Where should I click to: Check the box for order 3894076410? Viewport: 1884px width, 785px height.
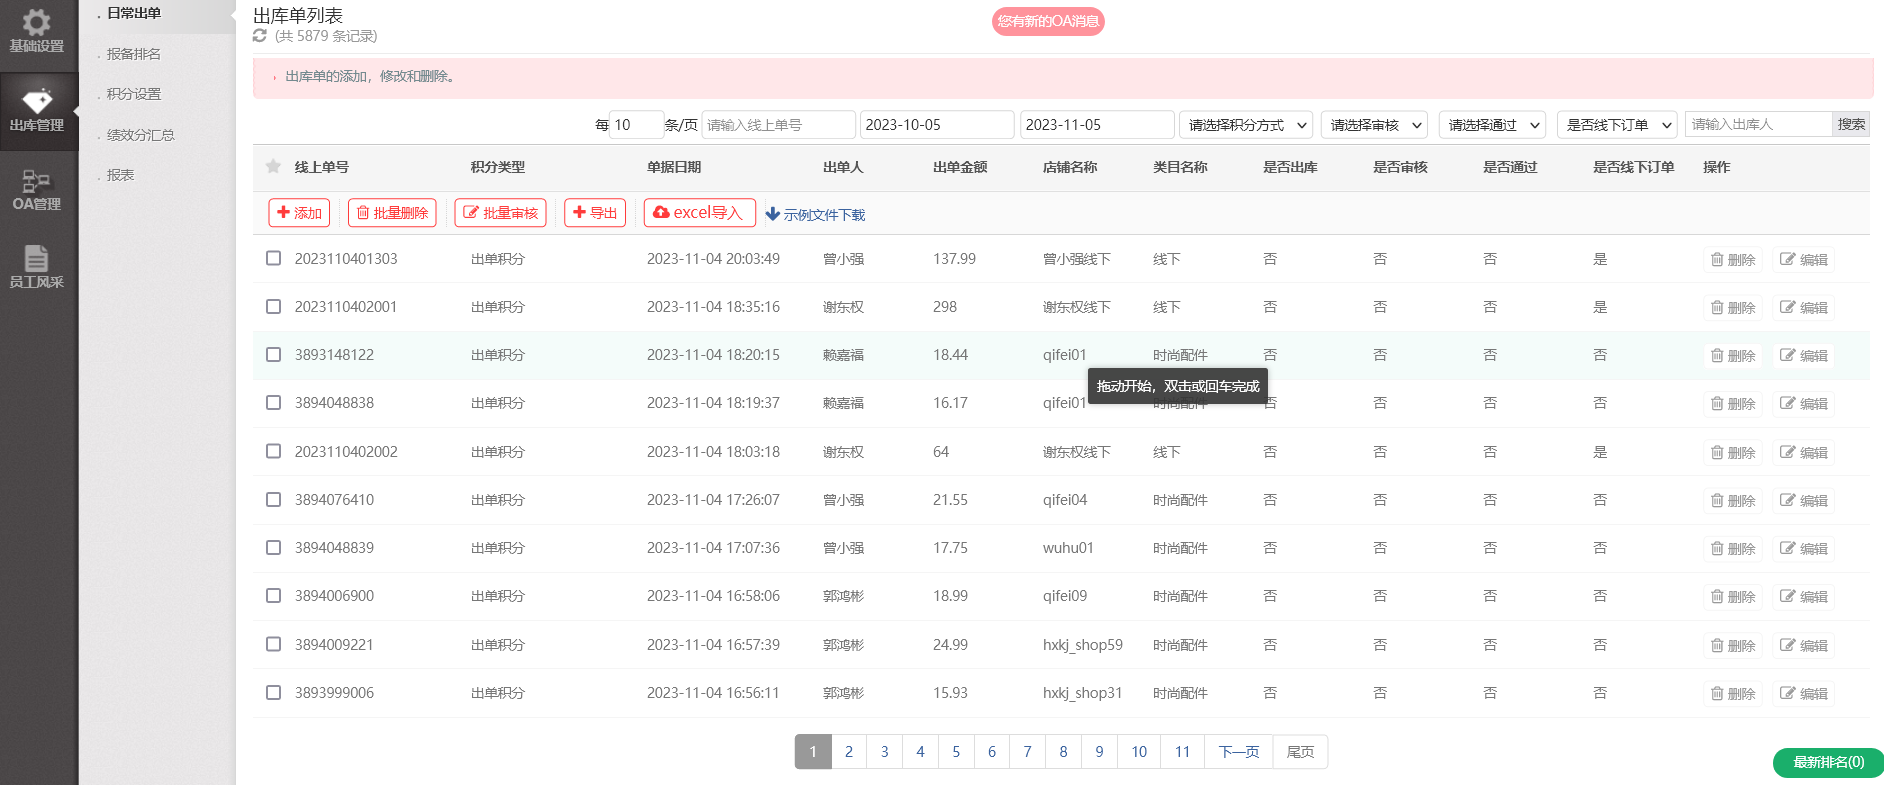(273, 499)
